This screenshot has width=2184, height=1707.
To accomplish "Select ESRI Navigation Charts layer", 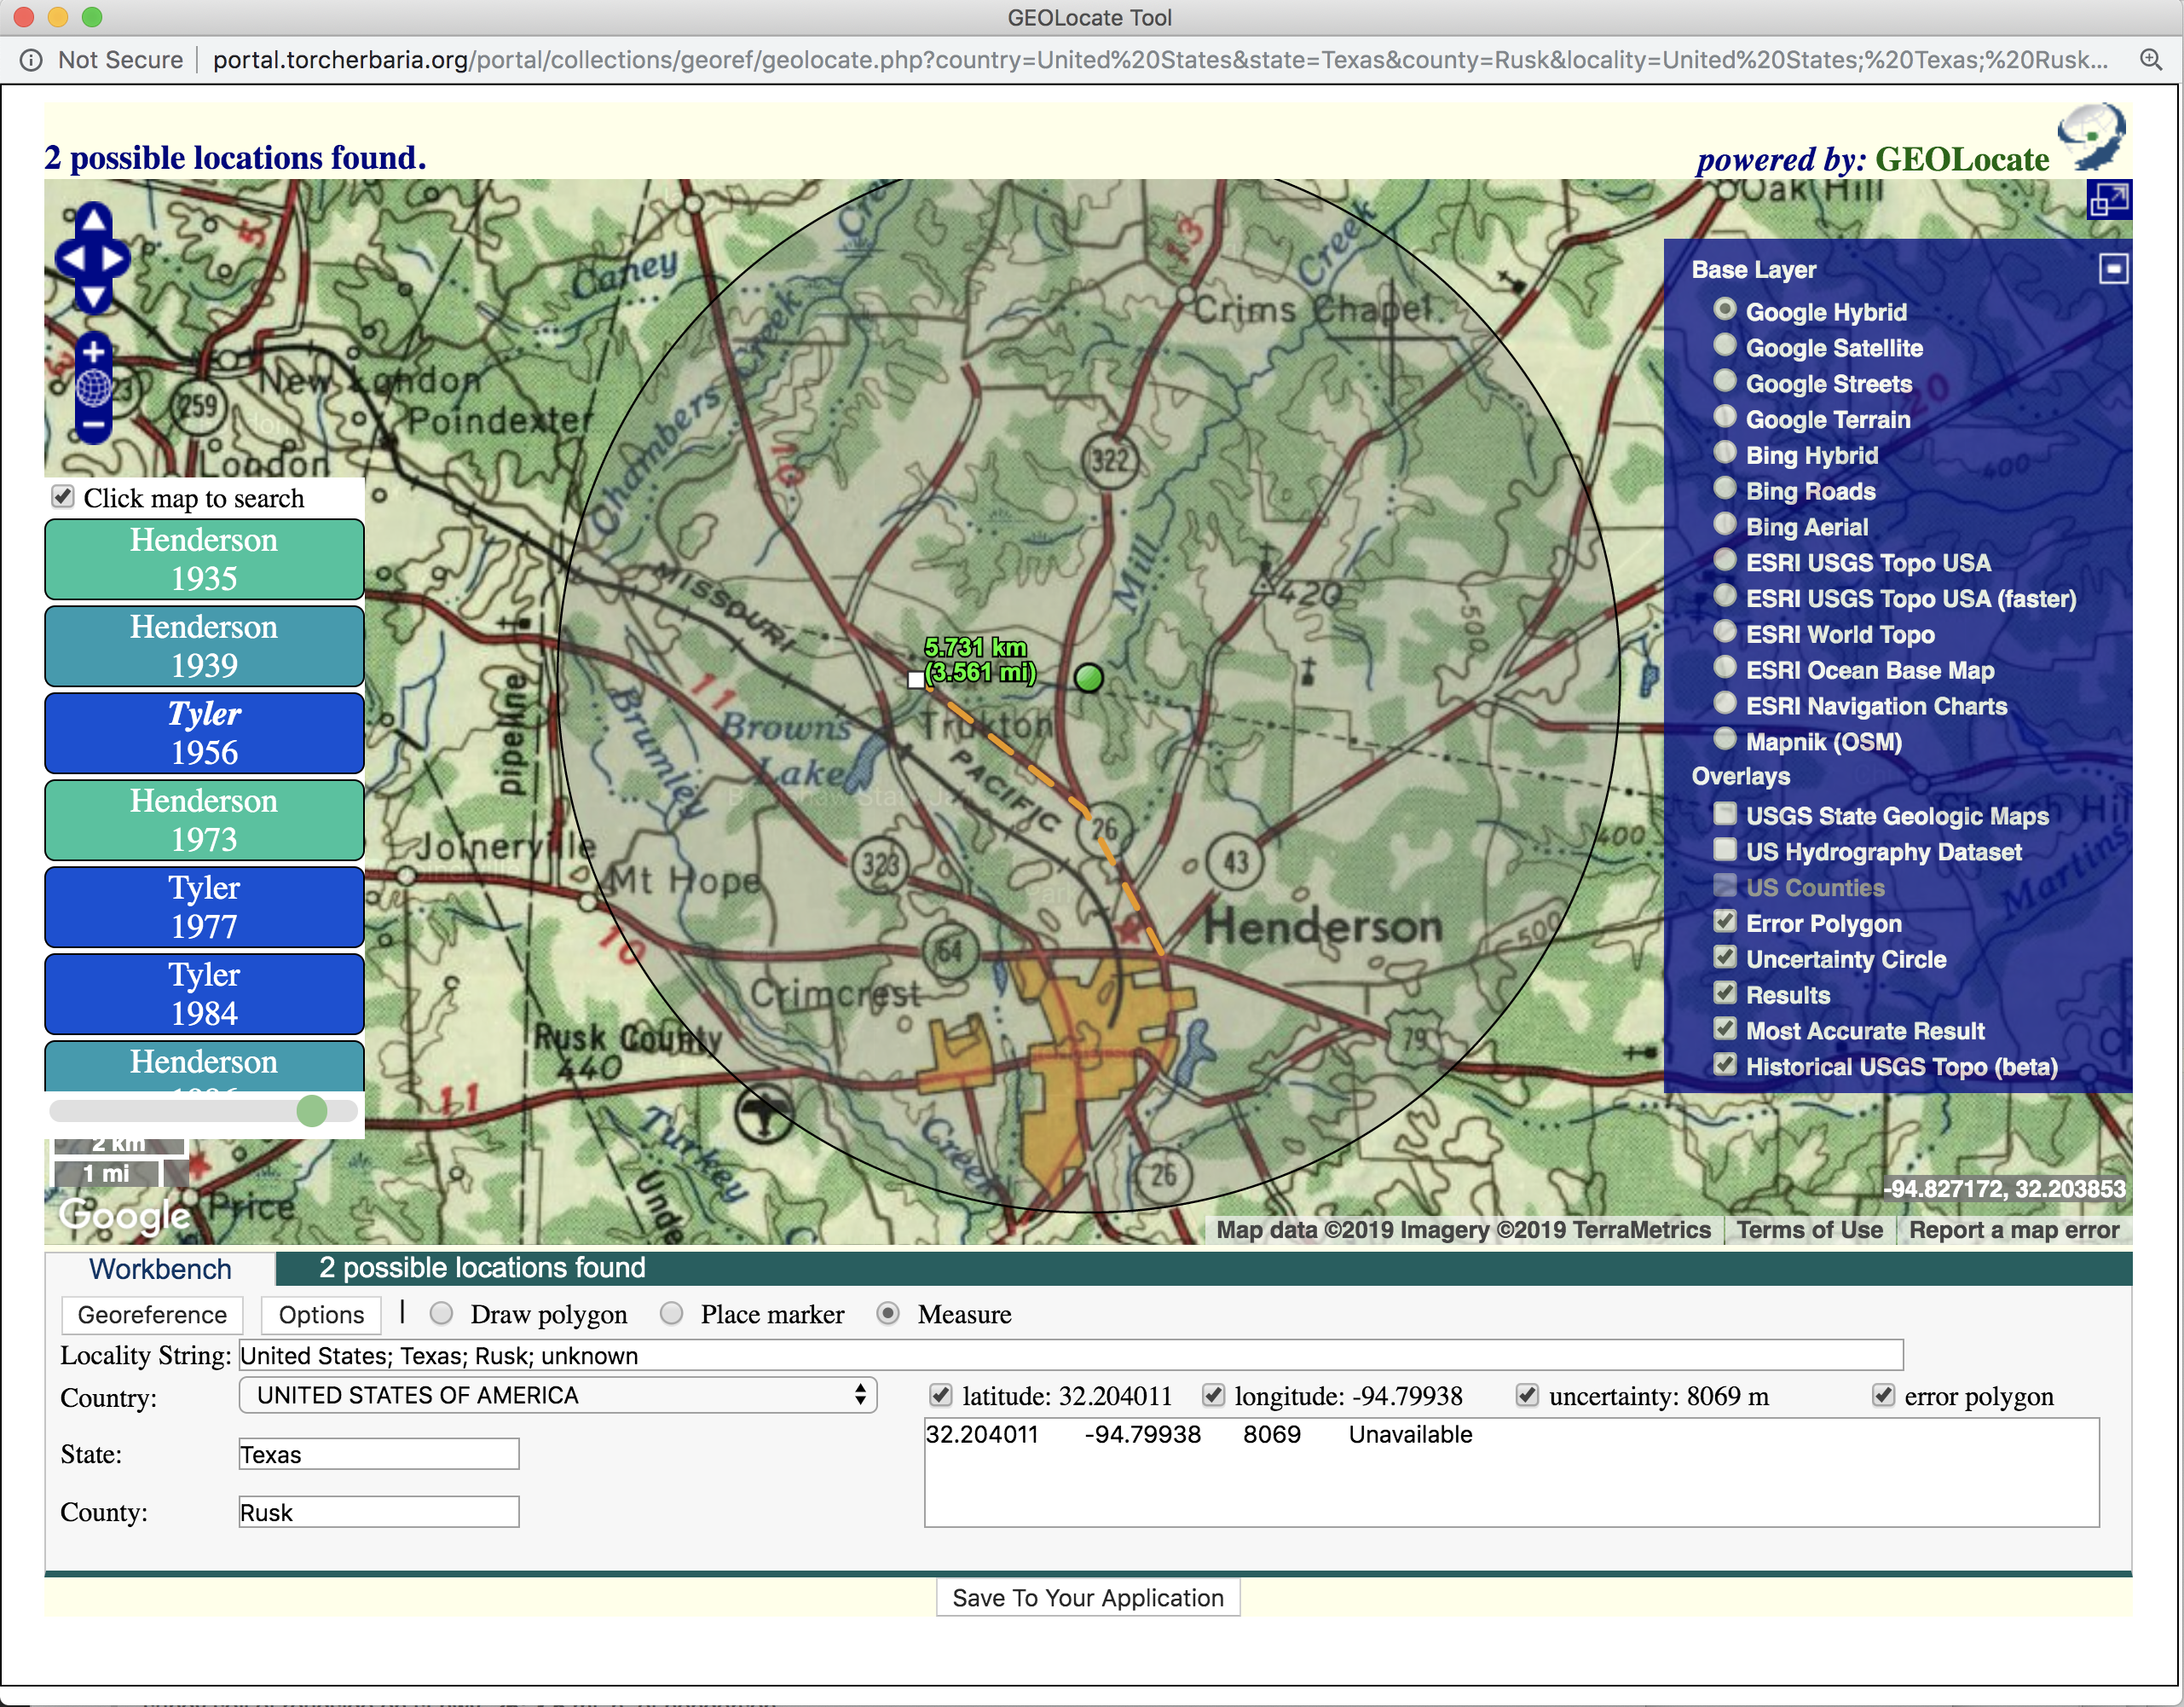I will 1724,704.
